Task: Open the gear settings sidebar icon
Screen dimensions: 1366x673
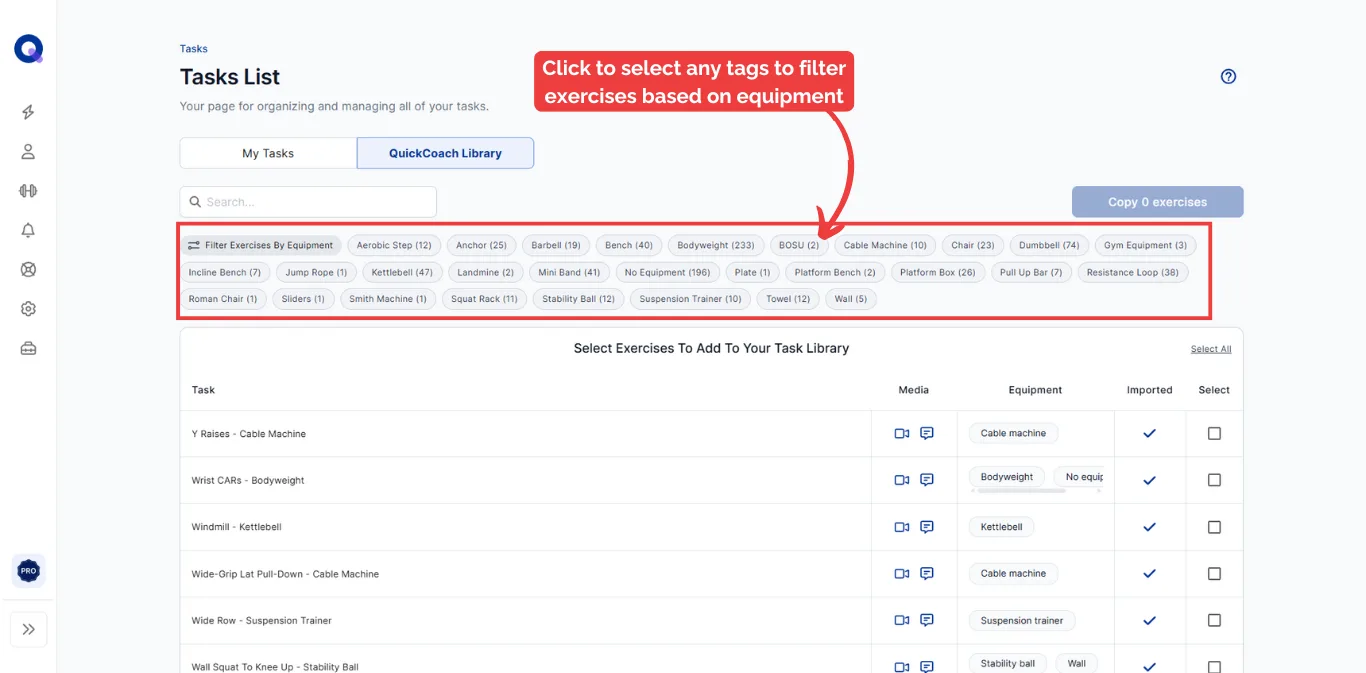Action: click(x=28, y=309)
